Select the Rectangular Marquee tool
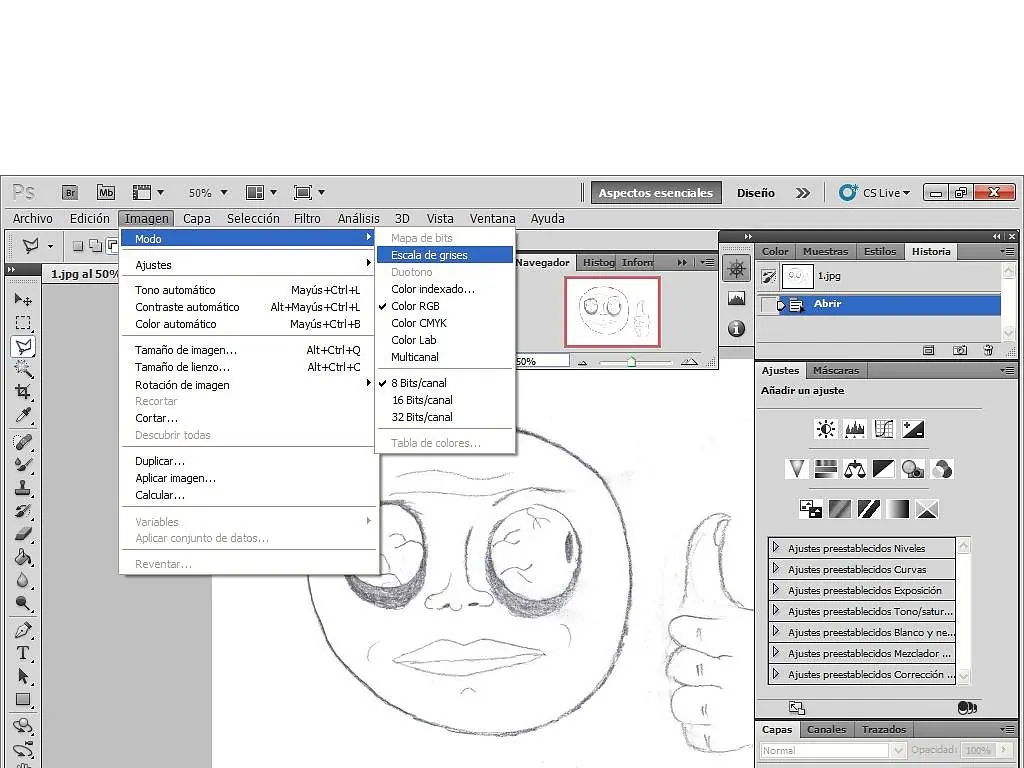The image size is (1024, 768). coord(23,323)
